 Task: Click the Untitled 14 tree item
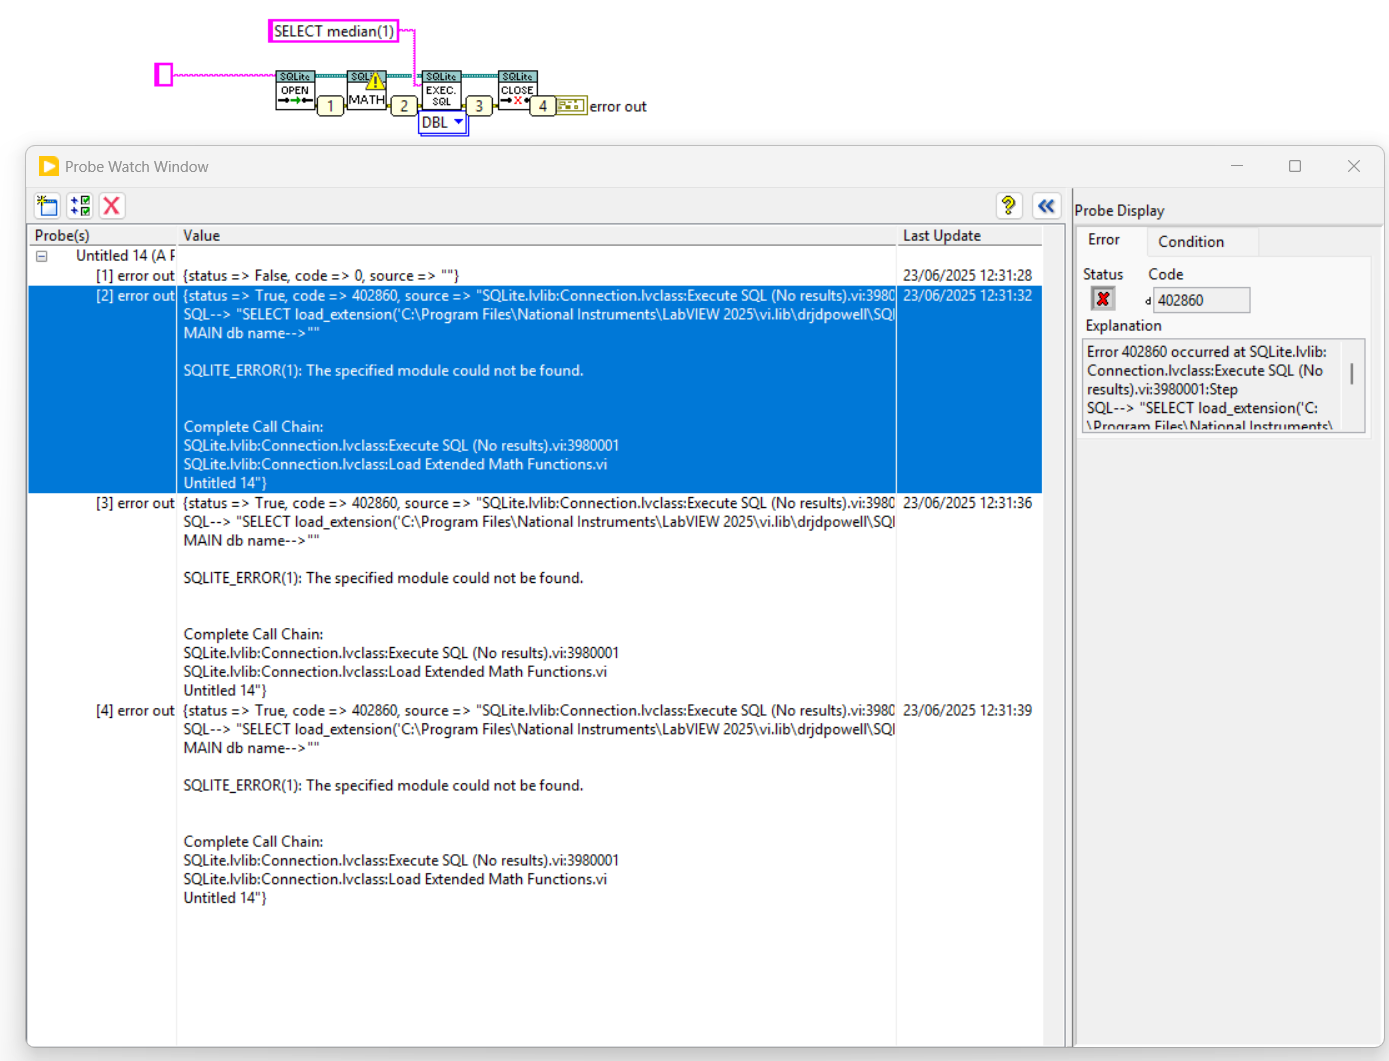click(125, 256)
